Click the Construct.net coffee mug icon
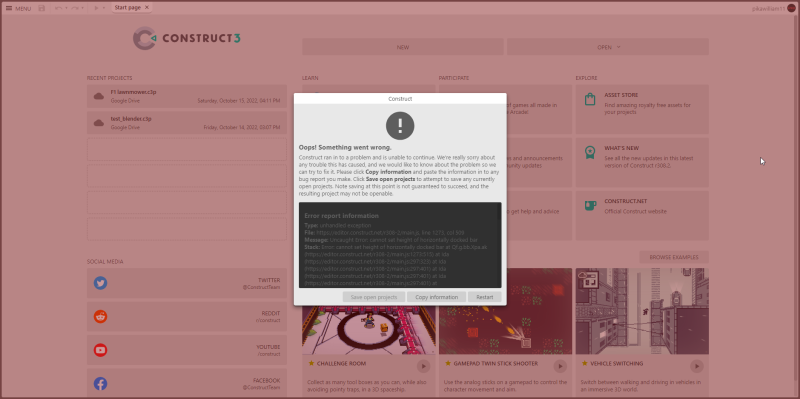 [x=590, y=205]
